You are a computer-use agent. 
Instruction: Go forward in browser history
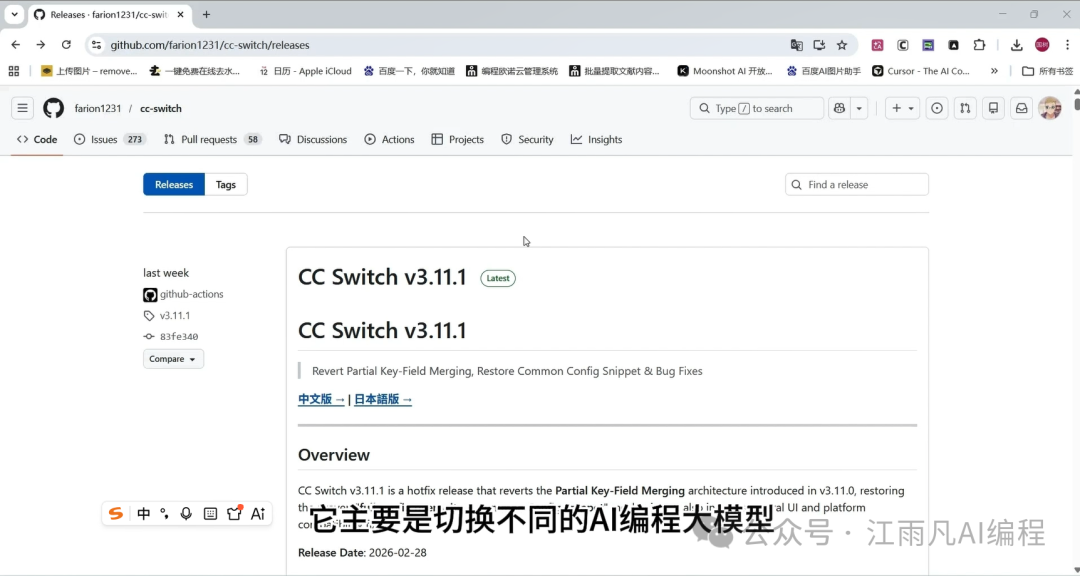pos(41,45)
